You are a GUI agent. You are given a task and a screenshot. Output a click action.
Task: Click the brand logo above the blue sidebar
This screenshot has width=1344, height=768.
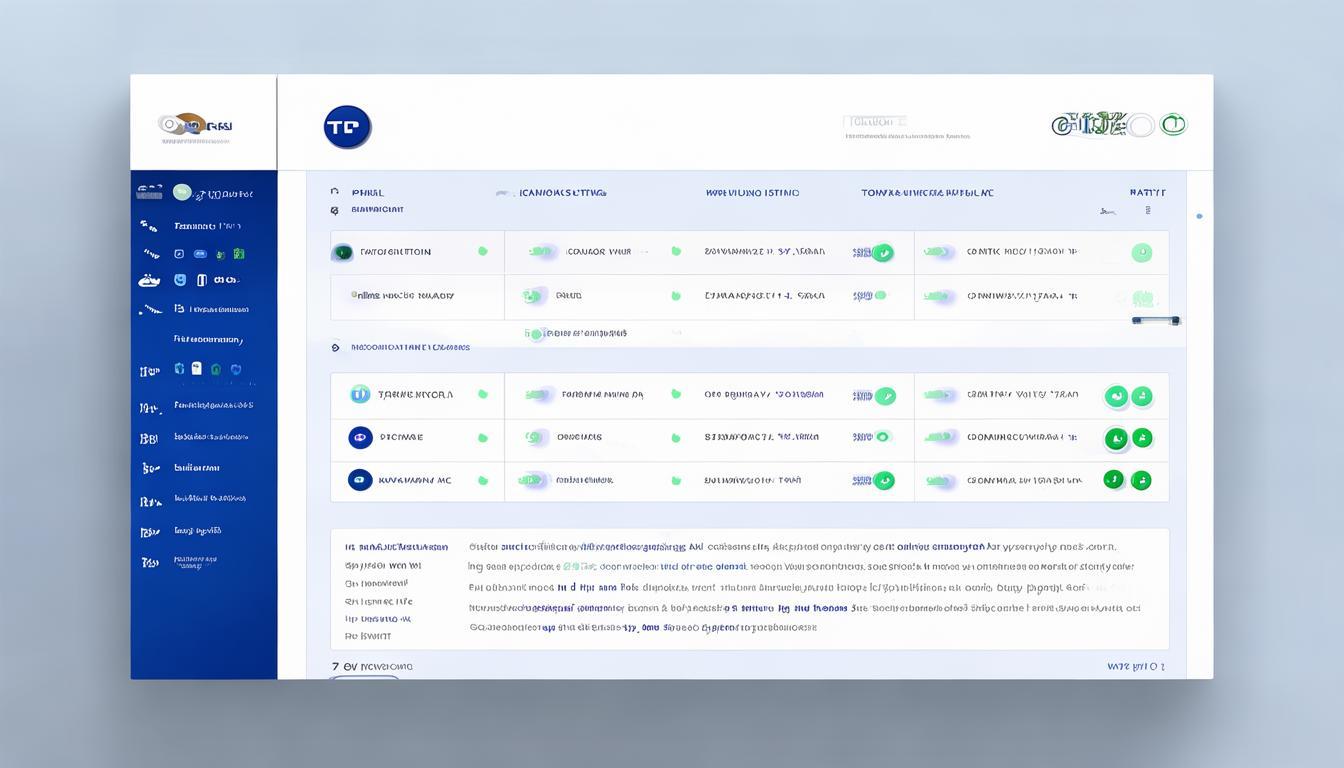[x=196, y=126]
